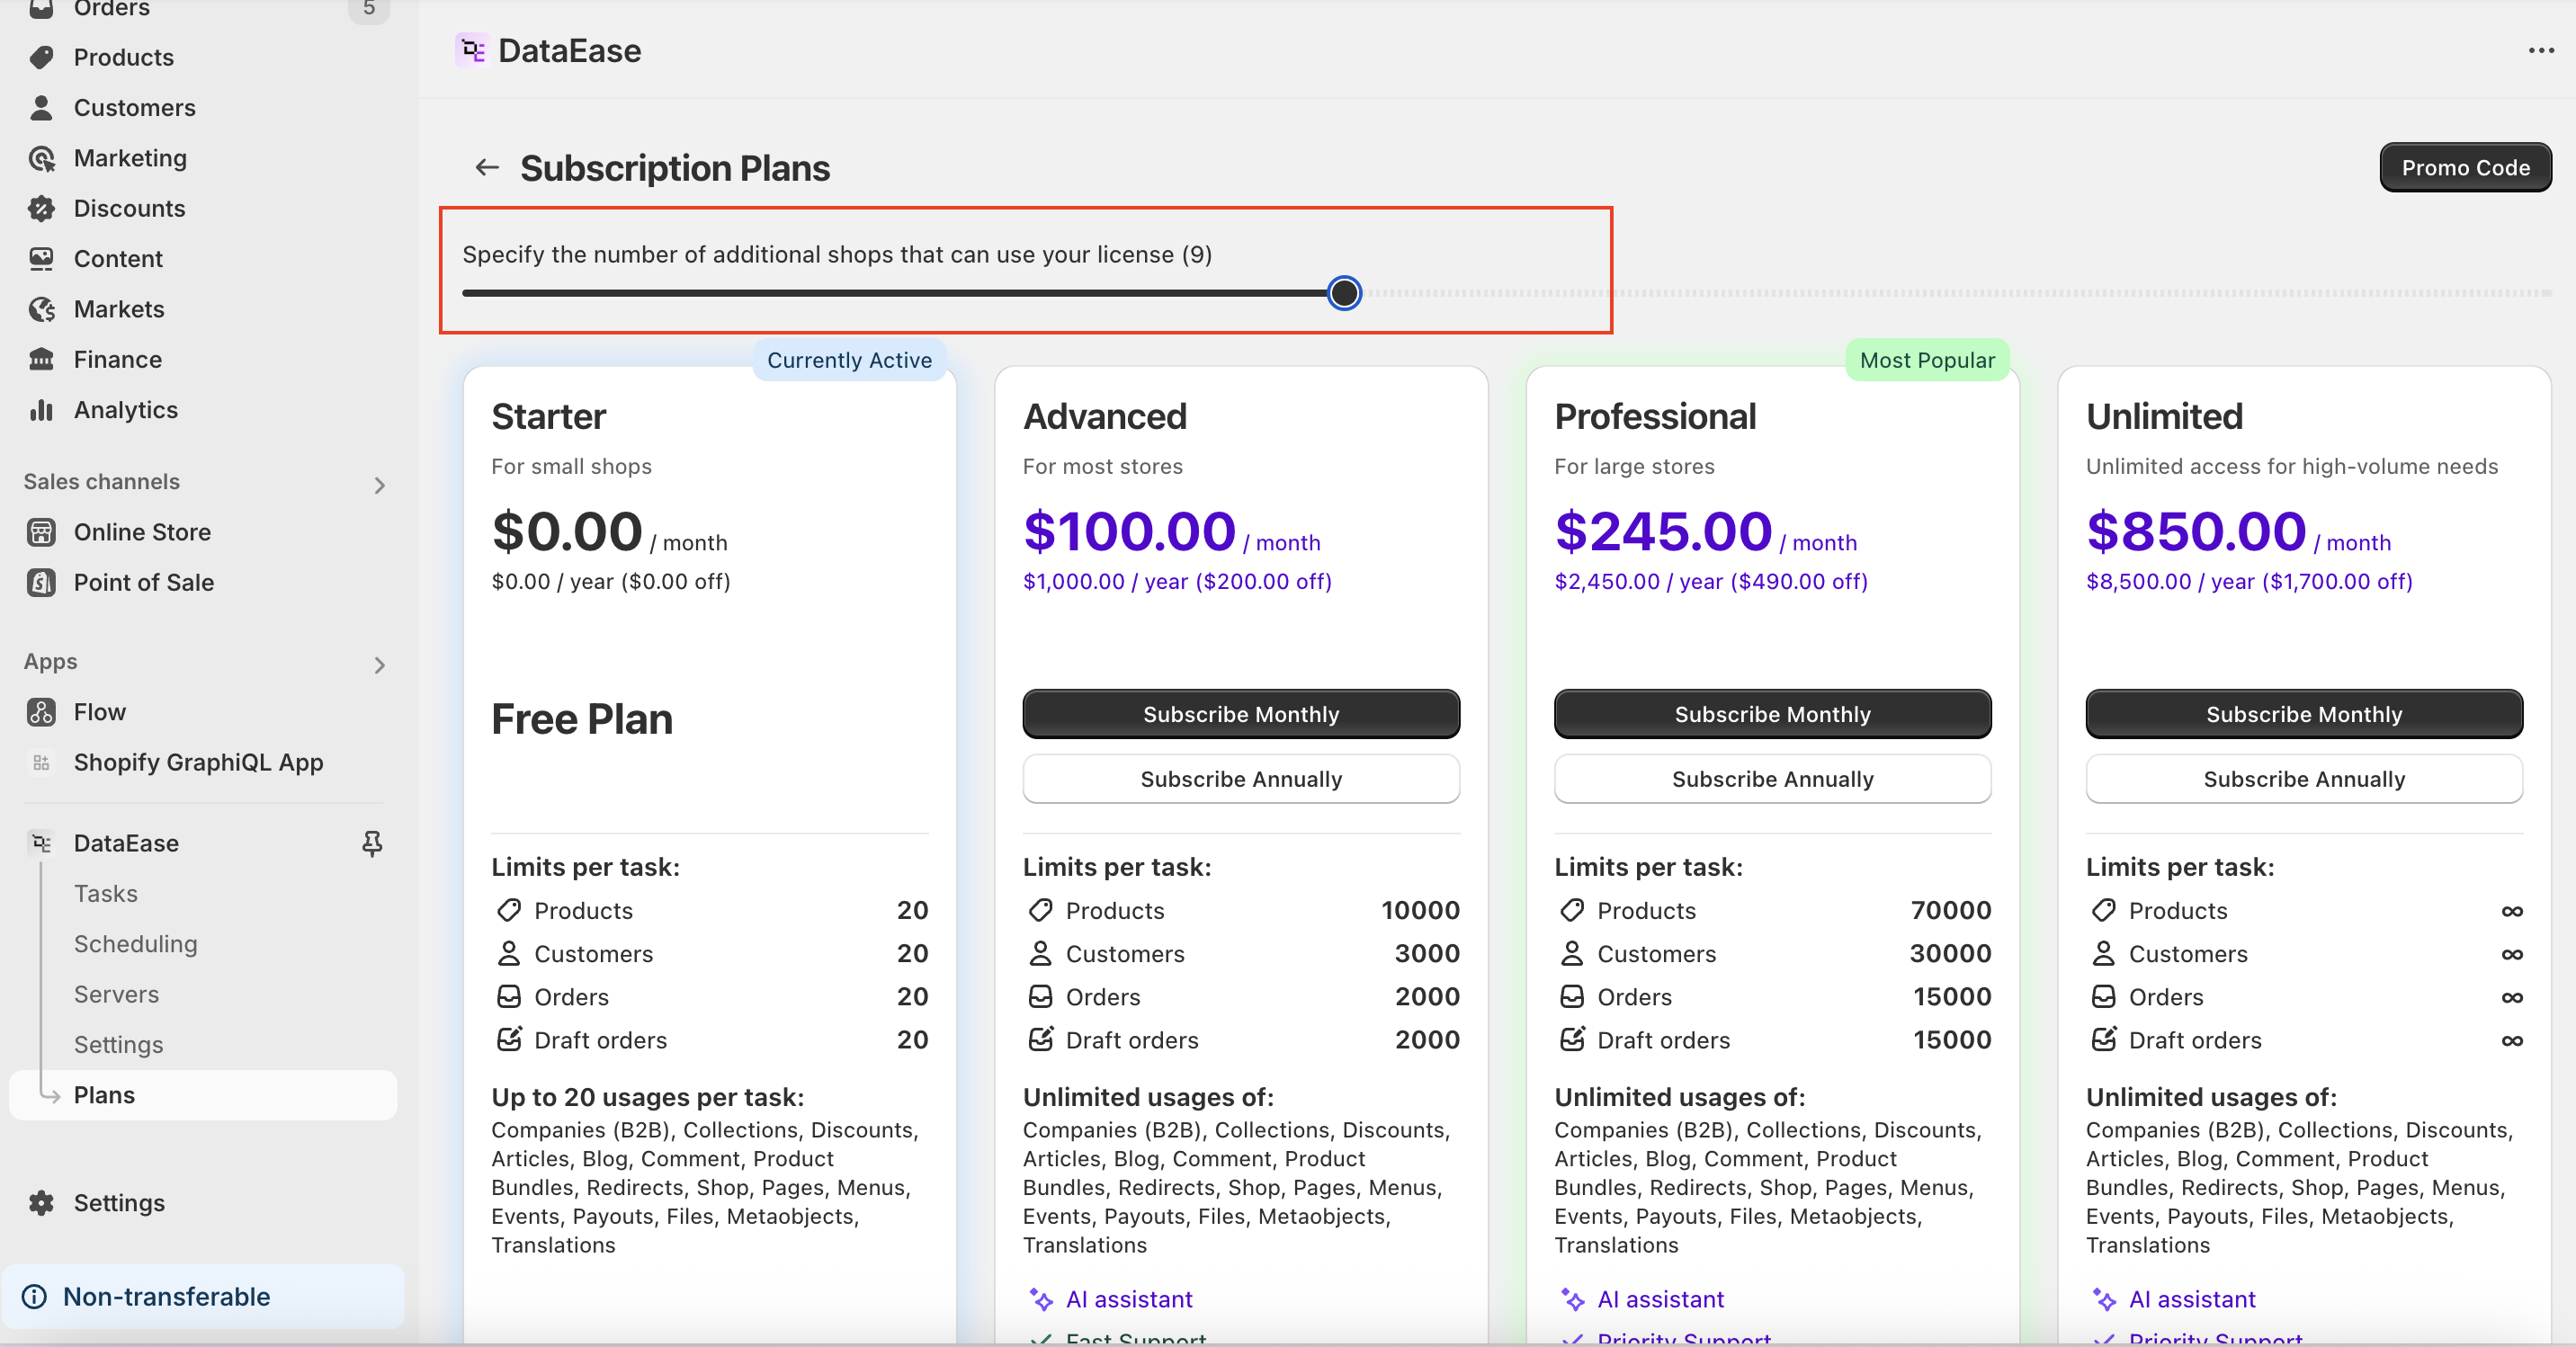Screen dimensions: 2576x1347
Task: Click the Starter plan Products tag icon
Action: tap(509, 910)
